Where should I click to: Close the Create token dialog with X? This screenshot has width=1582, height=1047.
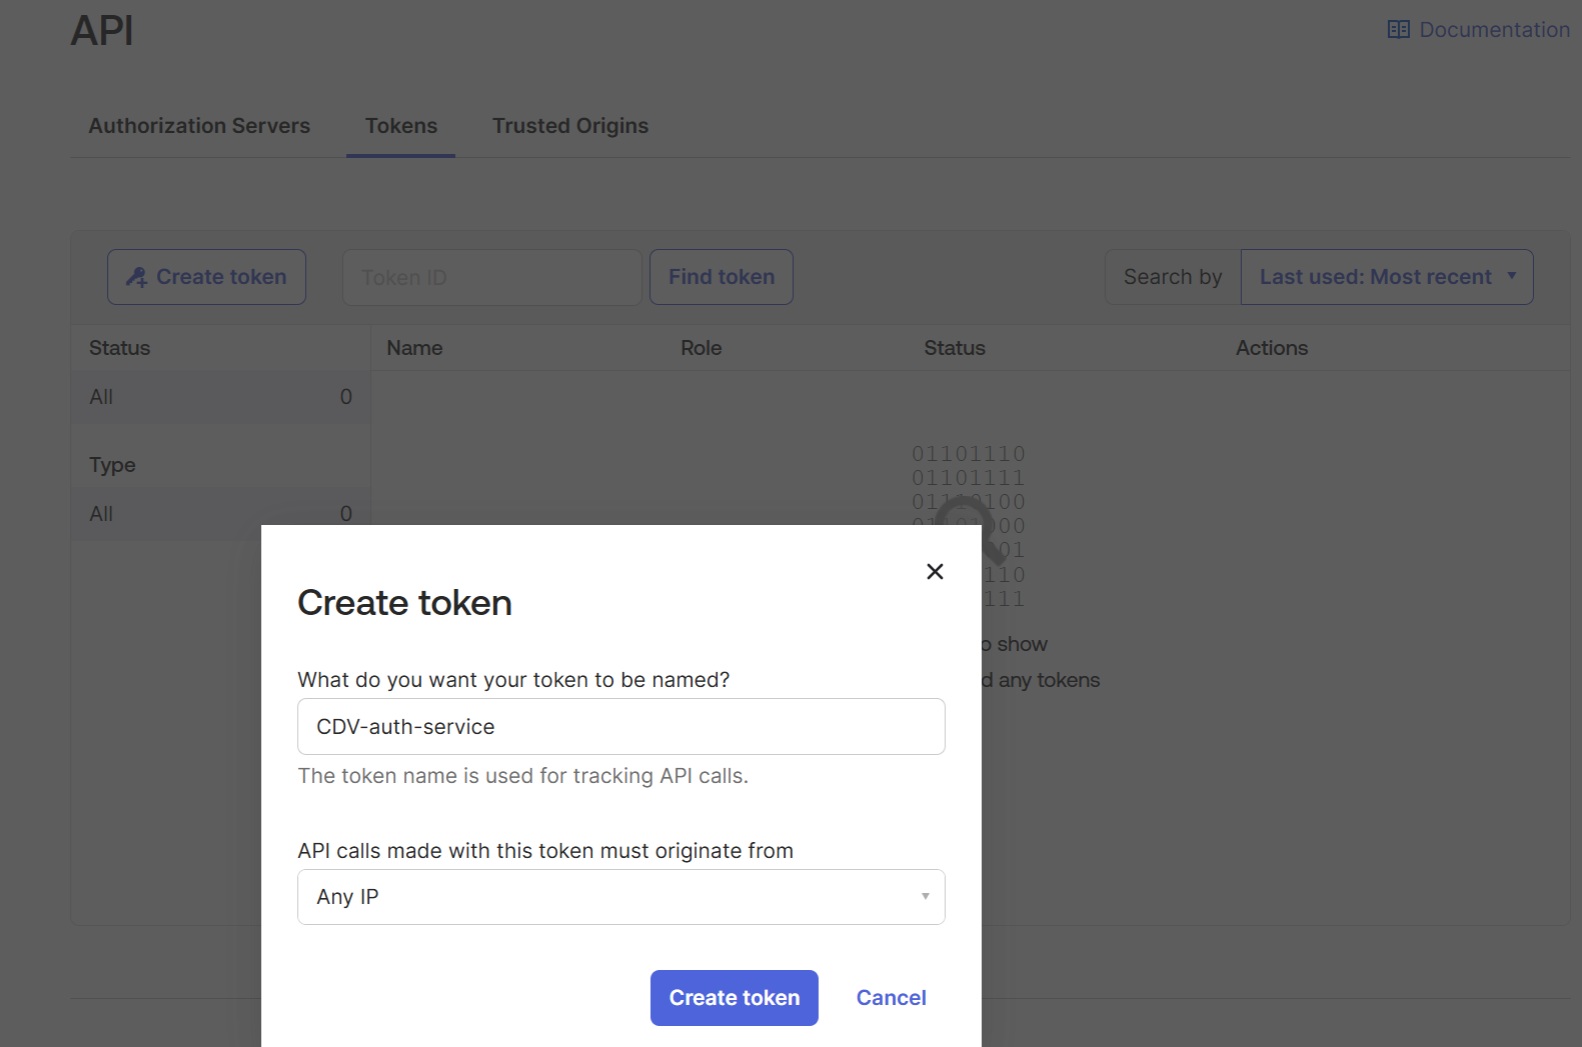coord(934,571)
